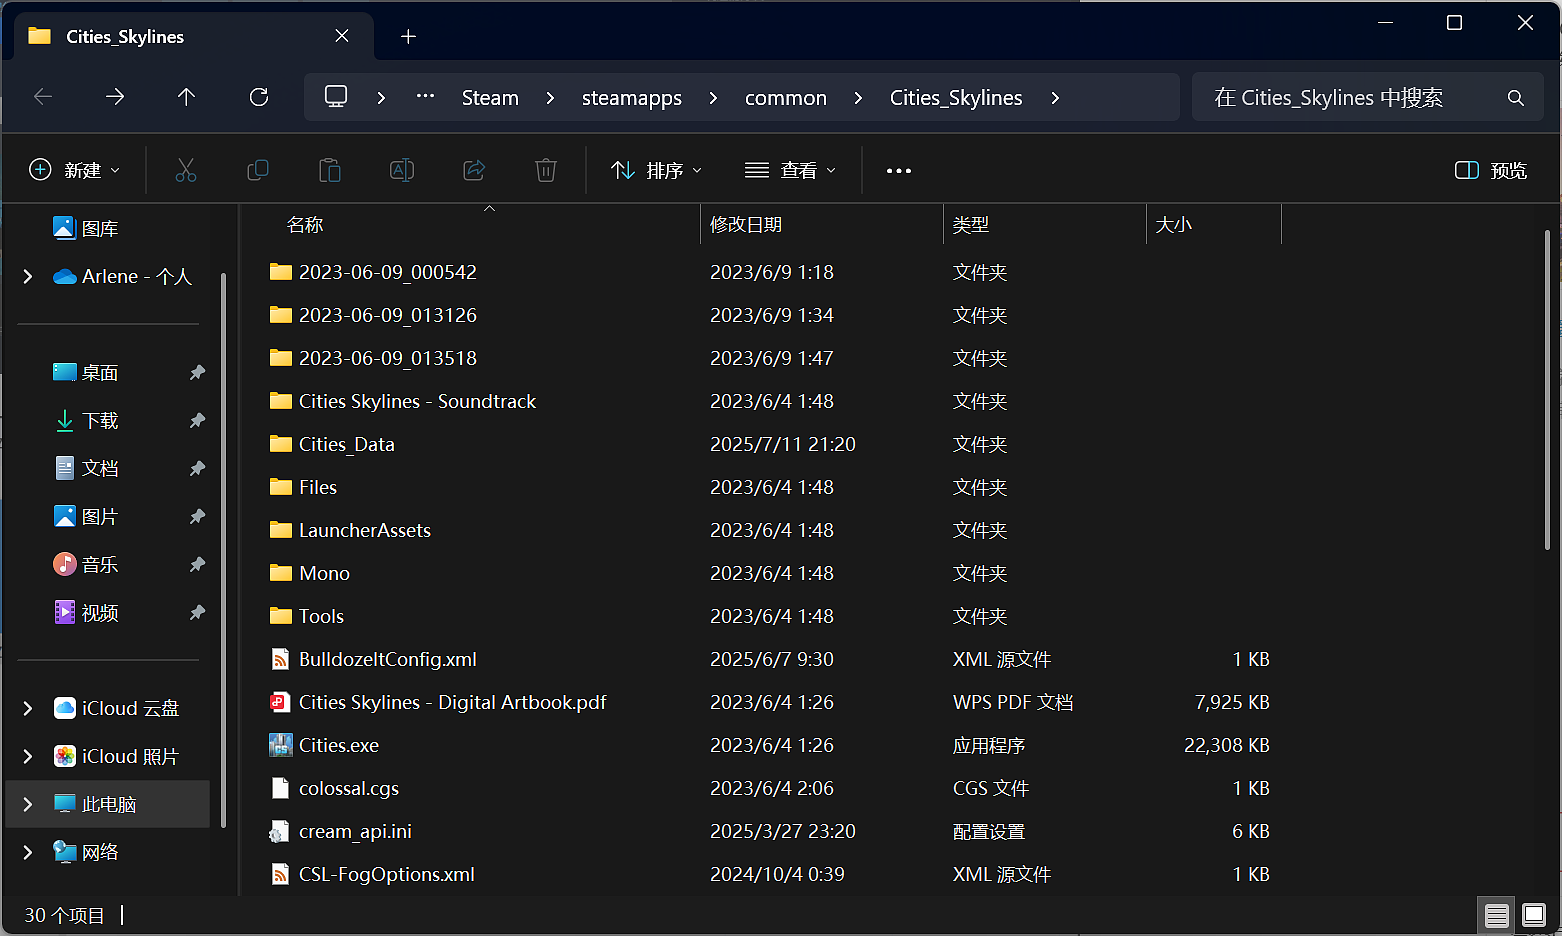Image resolution: width=1562 pixels, height=936 pixels.
Task: Switch to details view in status bar
Action: (1497, 915)
